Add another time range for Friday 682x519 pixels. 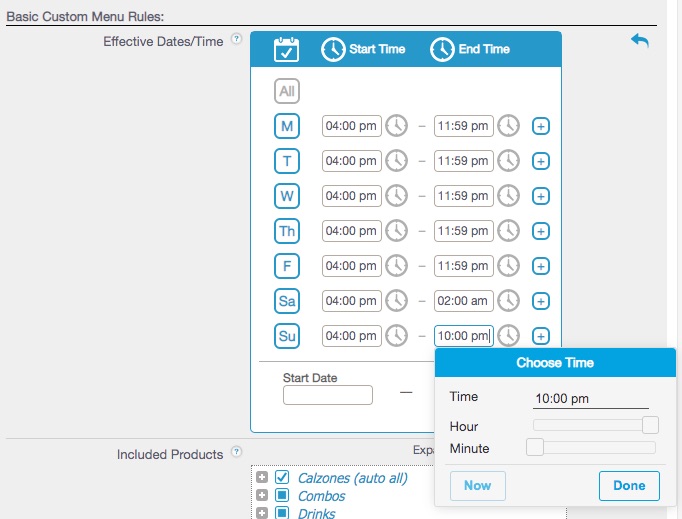pos(541,266)
